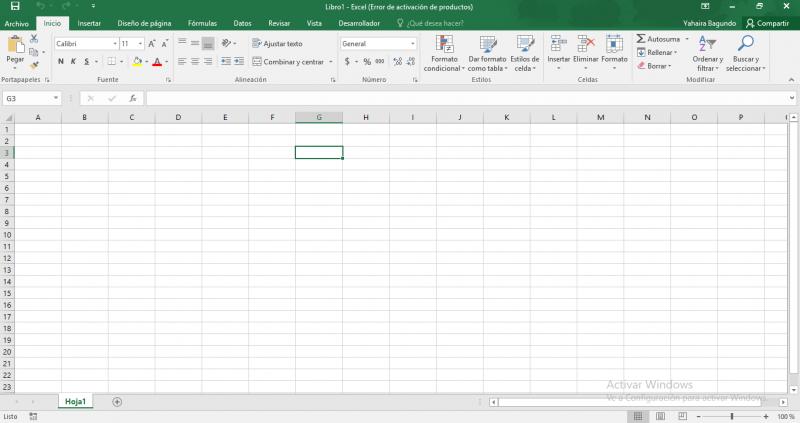Click the Cut scissors icon

click(34, 38)
